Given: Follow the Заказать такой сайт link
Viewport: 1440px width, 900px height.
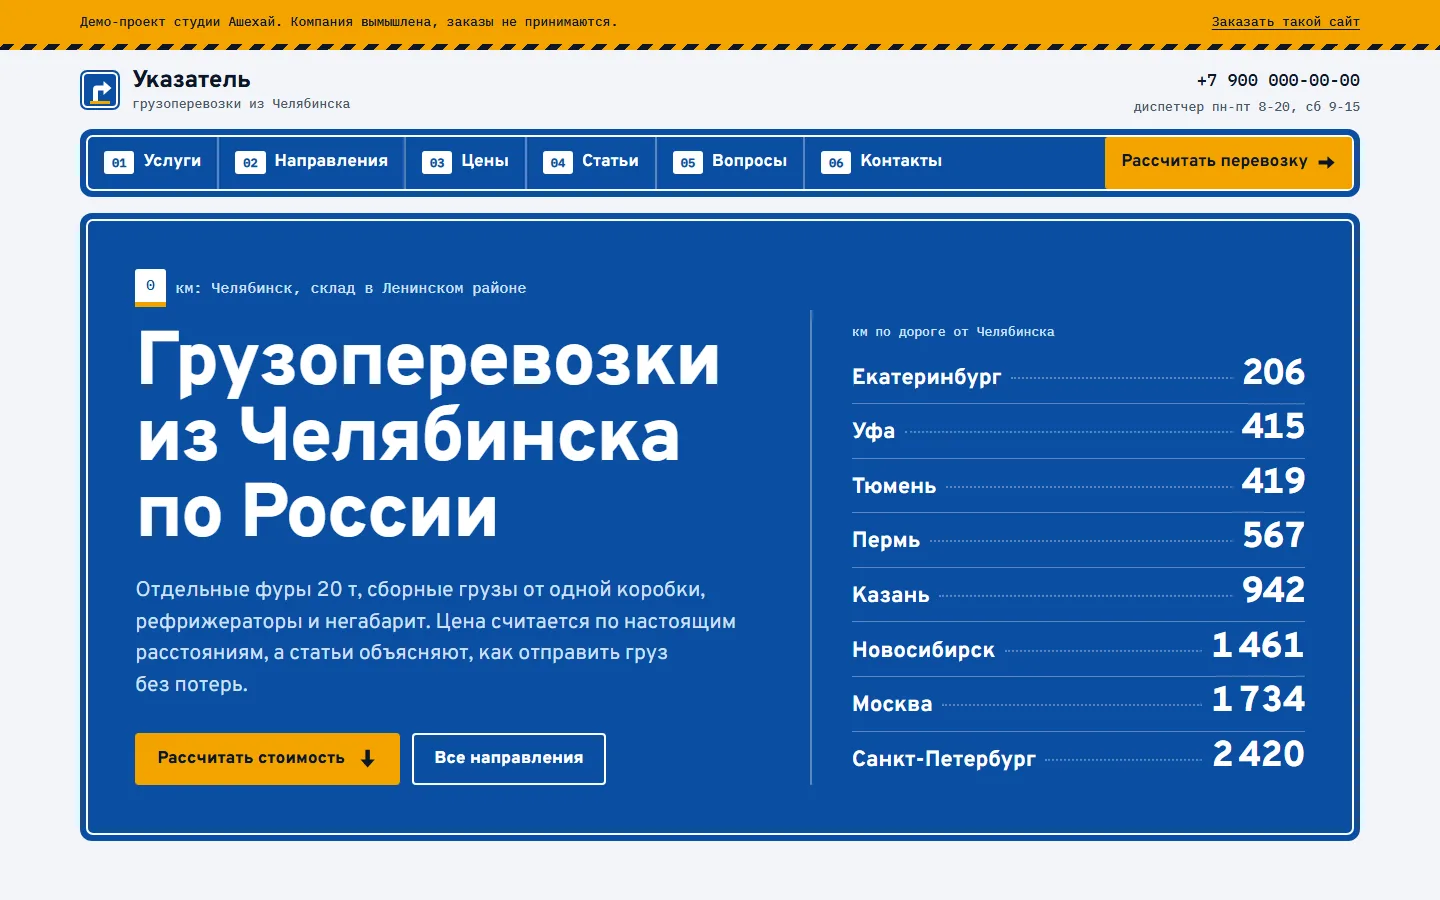Looking at the screenshot, I should (x=1286, y=22).
